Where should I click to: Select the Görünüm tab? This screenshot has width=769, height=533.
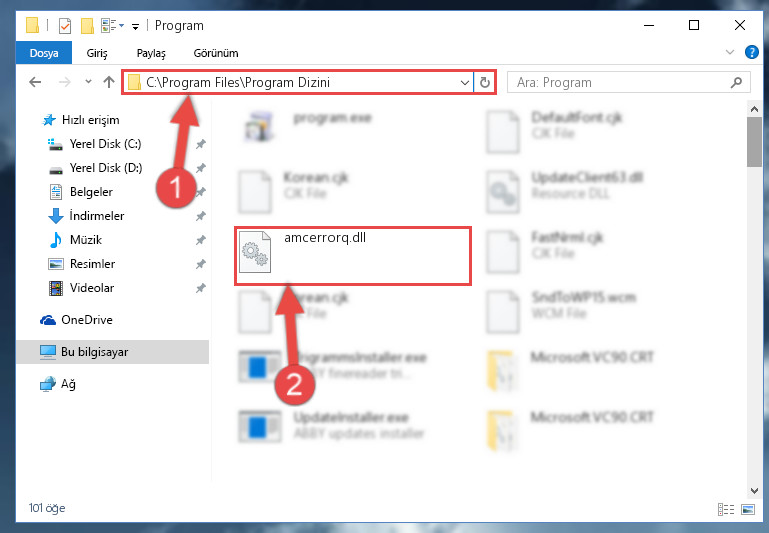(x=216, y=53)
